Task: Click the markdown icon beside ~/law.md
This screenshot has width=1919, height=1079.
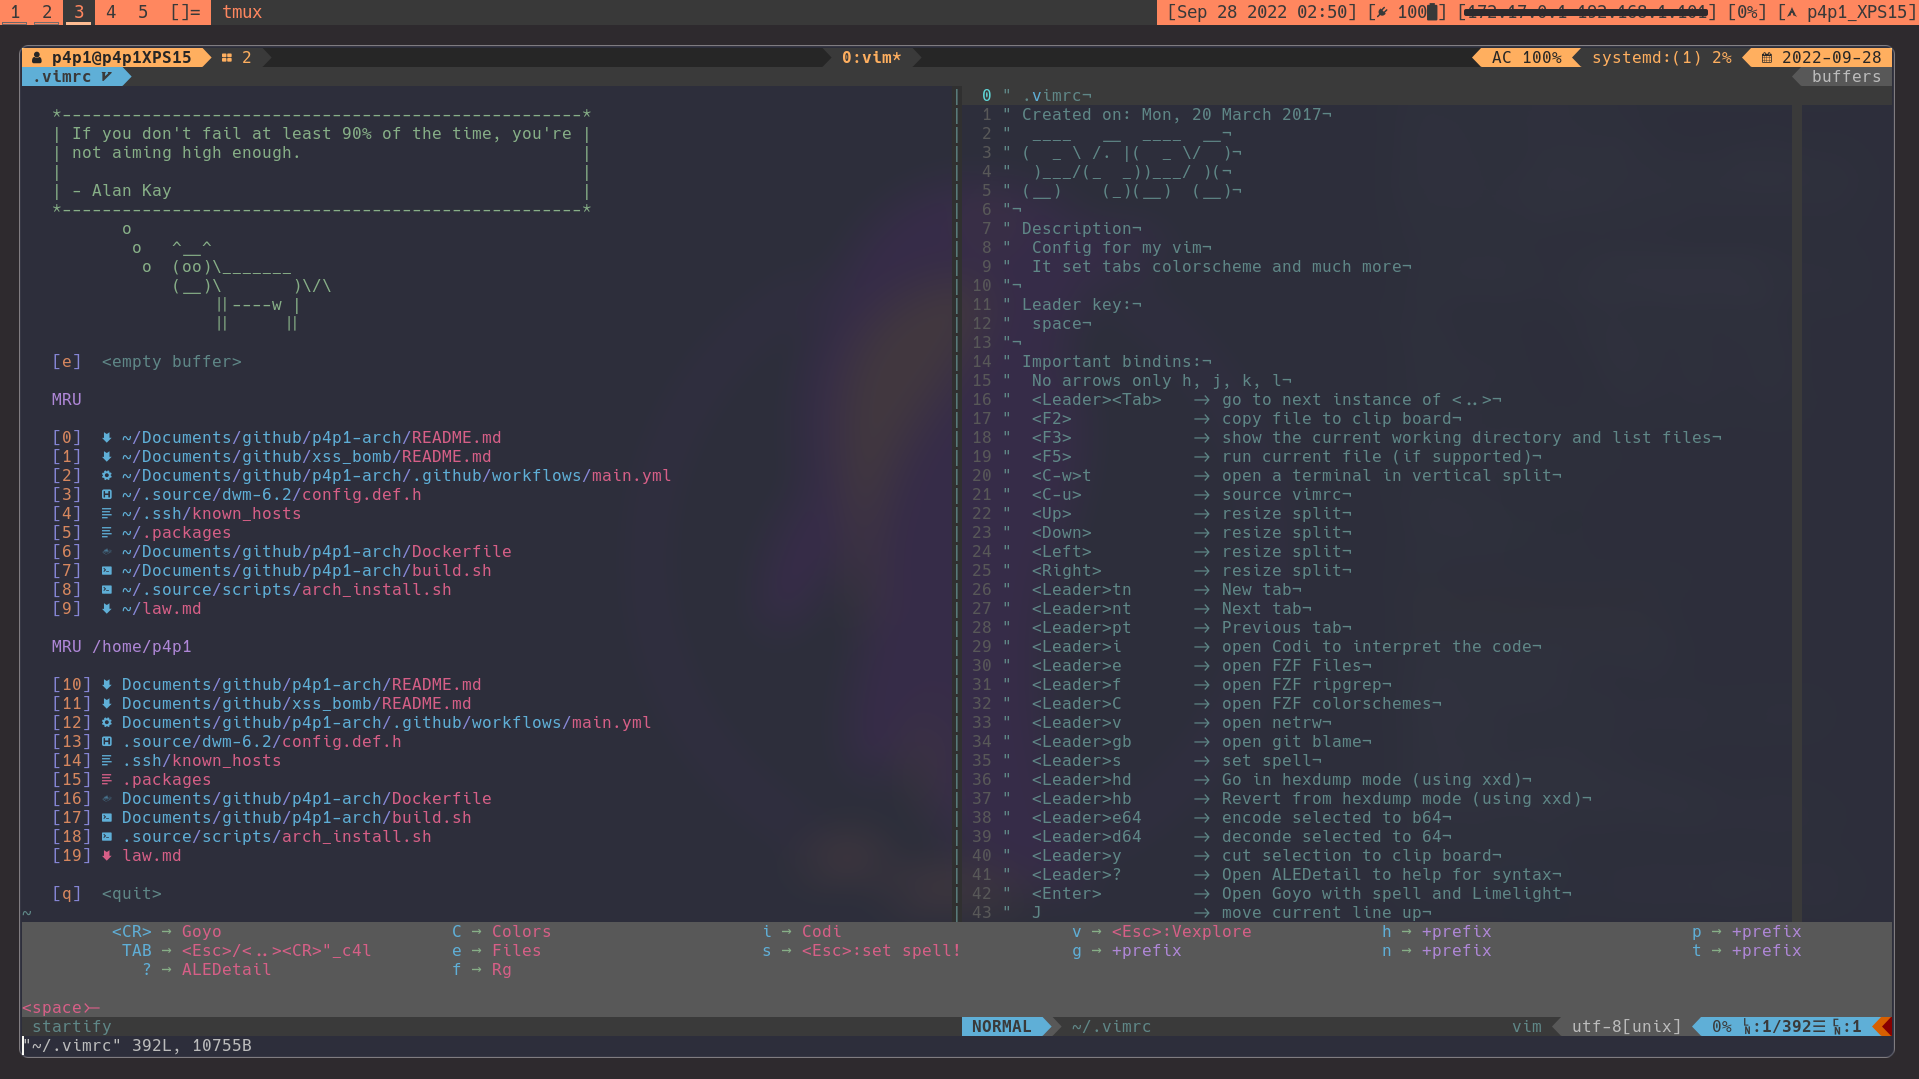Action: pyautogui.click(x=106, y=609)
